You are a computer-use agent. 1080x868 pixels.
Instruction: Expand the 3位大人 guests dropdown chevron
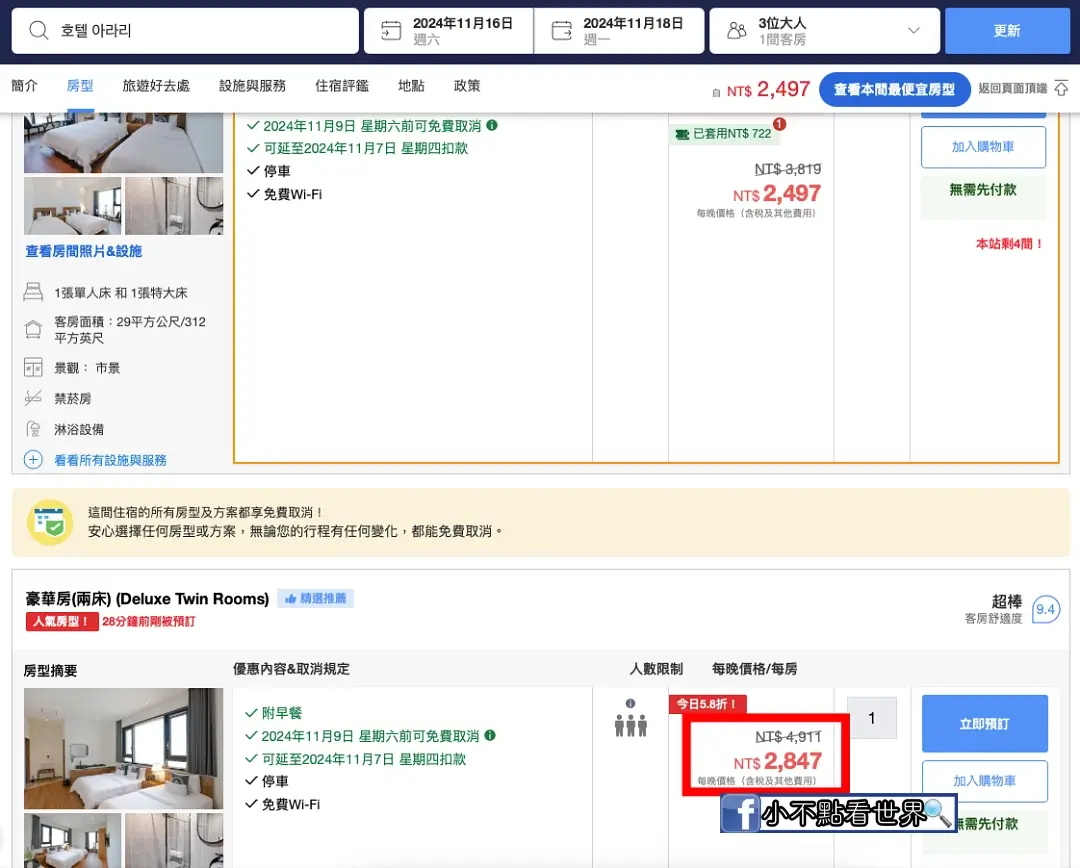coord(913,30)
